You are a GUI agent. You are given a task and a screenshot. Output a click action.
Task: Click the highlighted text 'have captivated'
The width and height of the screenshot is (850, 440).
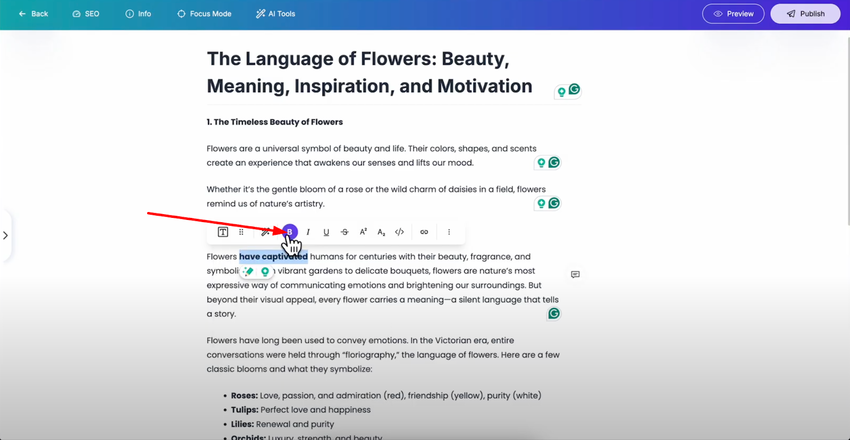[274, 256]
